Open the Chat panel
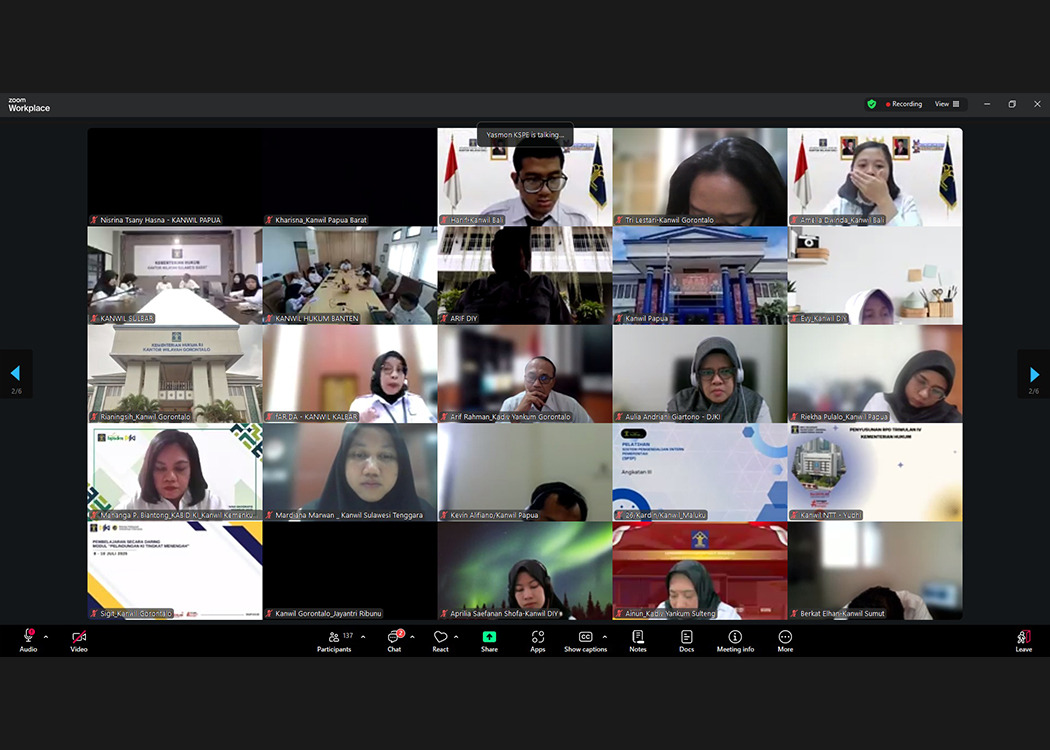This screenshot has height=750, width=1050. point(394,640)
